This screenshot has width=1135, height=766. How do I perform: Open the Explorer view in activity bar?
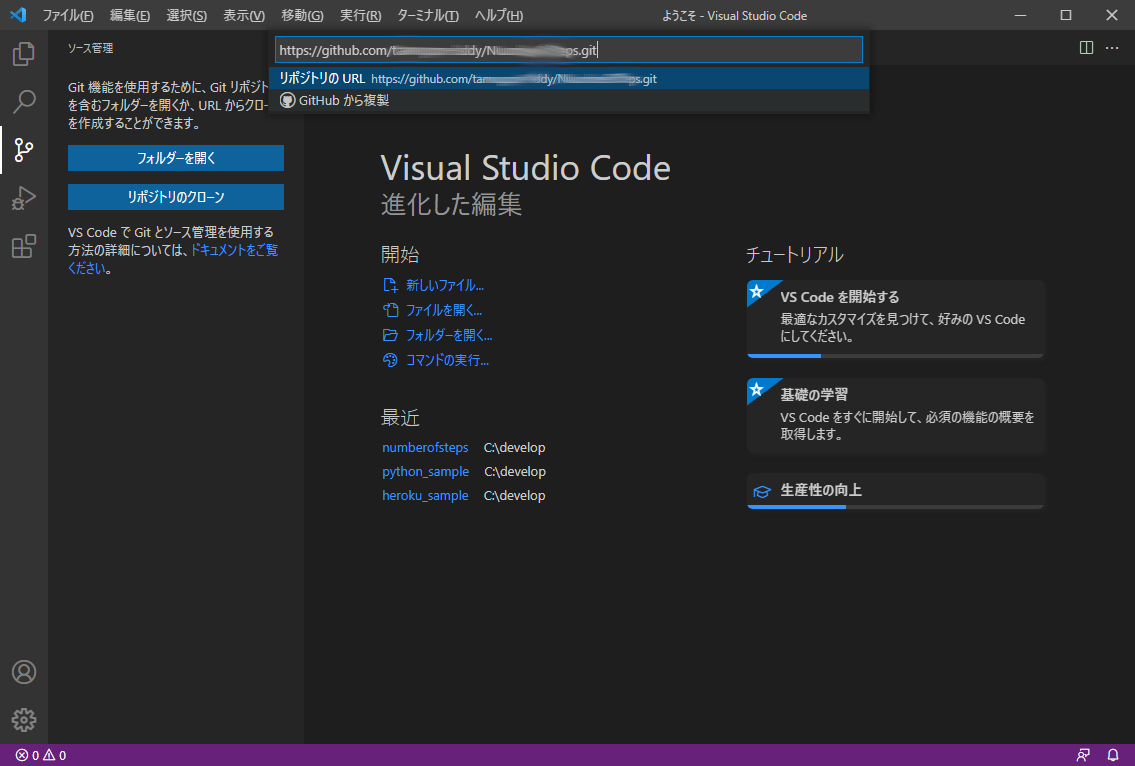[x=24, y=53]
